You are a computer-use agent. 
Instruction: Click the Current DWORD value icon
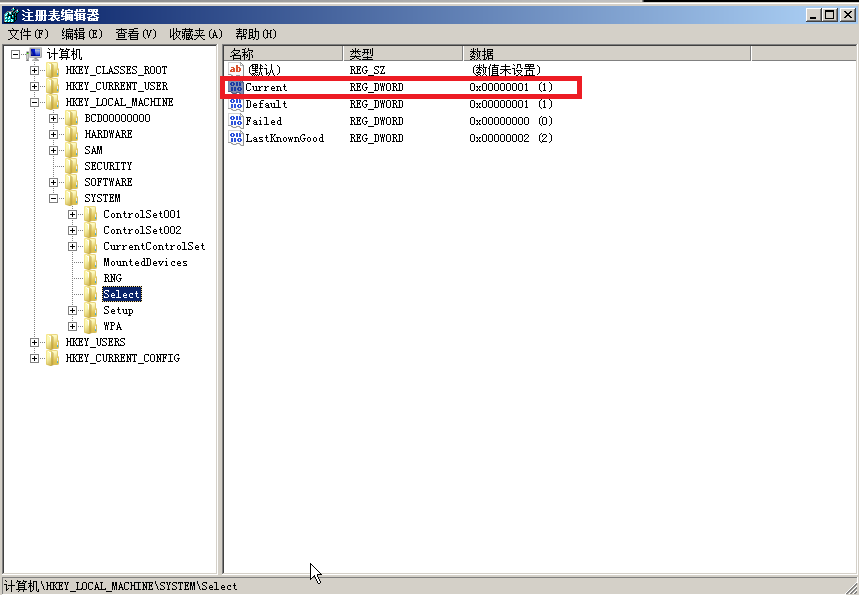236,88
